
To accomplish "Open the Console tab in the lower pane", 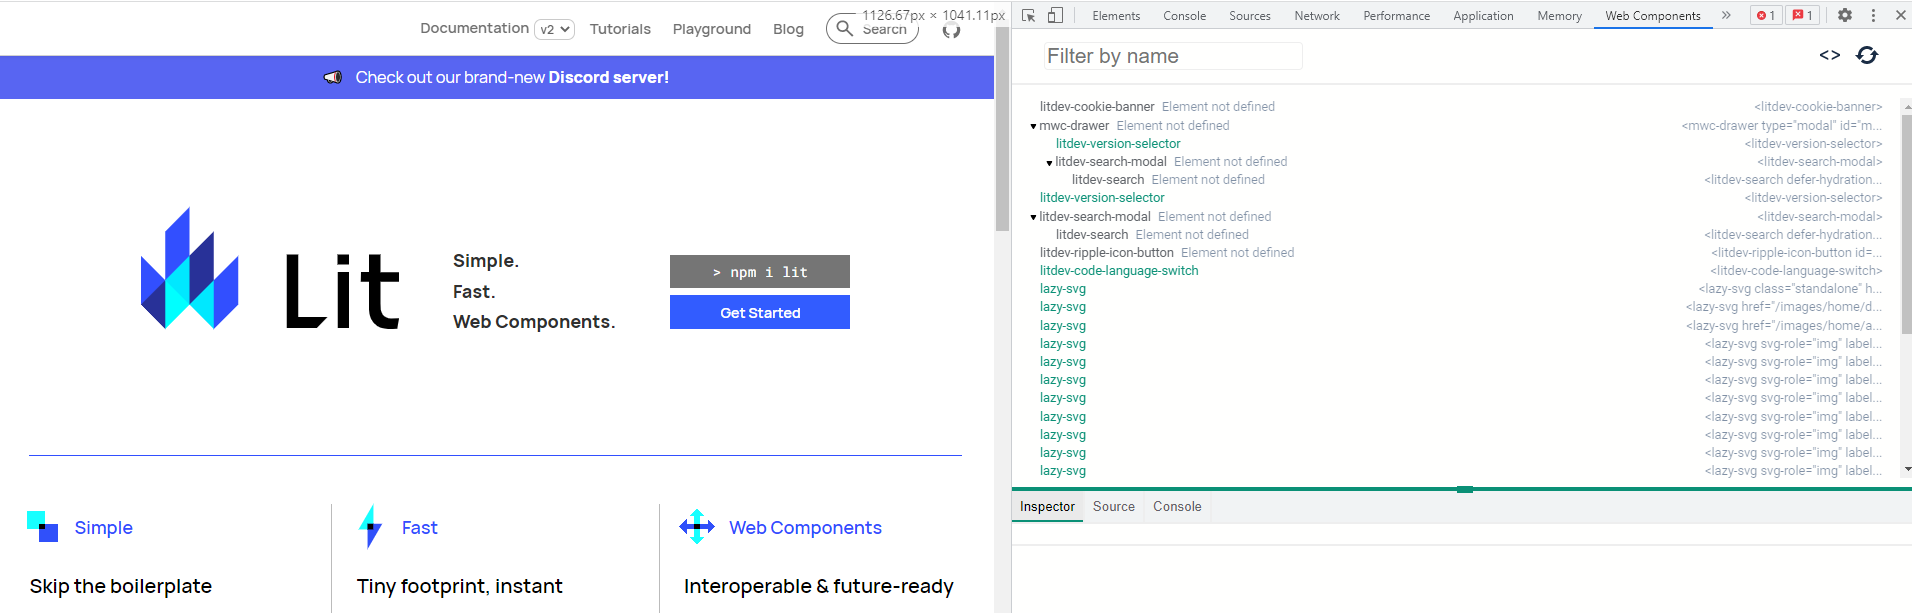I will (1177, 507).
